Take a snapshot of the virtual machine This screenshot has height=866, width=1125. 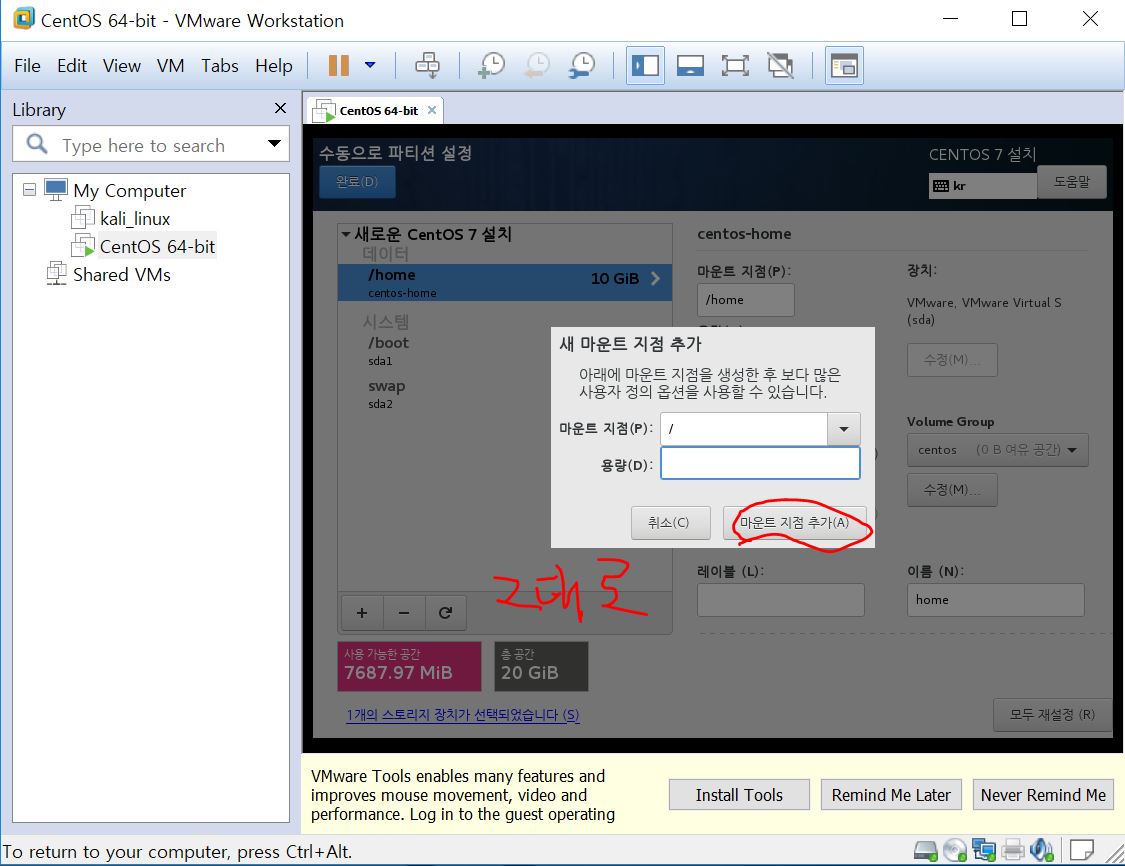[491, 65]
